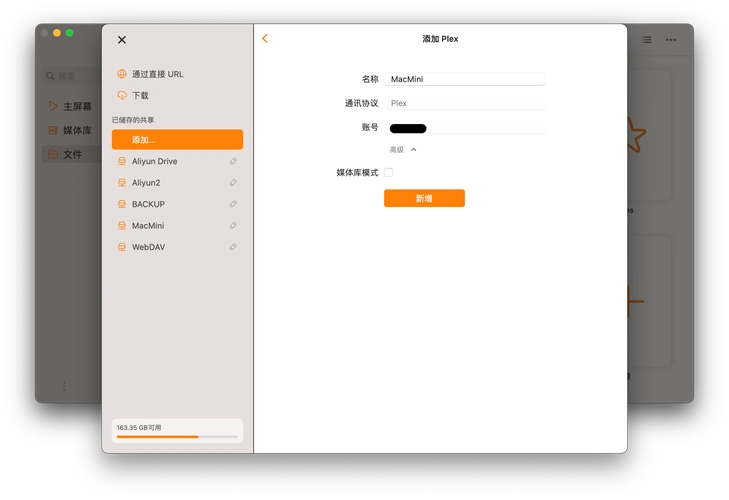Close the add share dialog with X
This screenshot has height=500, width=729.
click(122, 40)
